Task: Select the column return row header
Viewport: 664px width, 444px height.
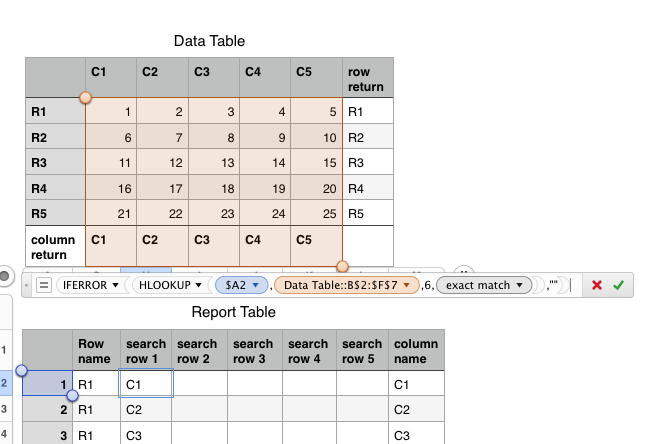Action: pyautogui.click(x=55, y=246)
